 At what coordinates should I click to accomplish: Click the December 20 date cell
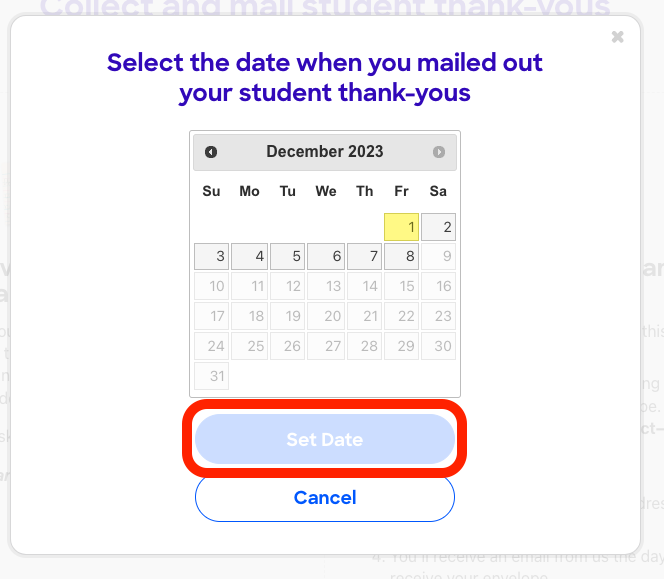coord(326,317)
